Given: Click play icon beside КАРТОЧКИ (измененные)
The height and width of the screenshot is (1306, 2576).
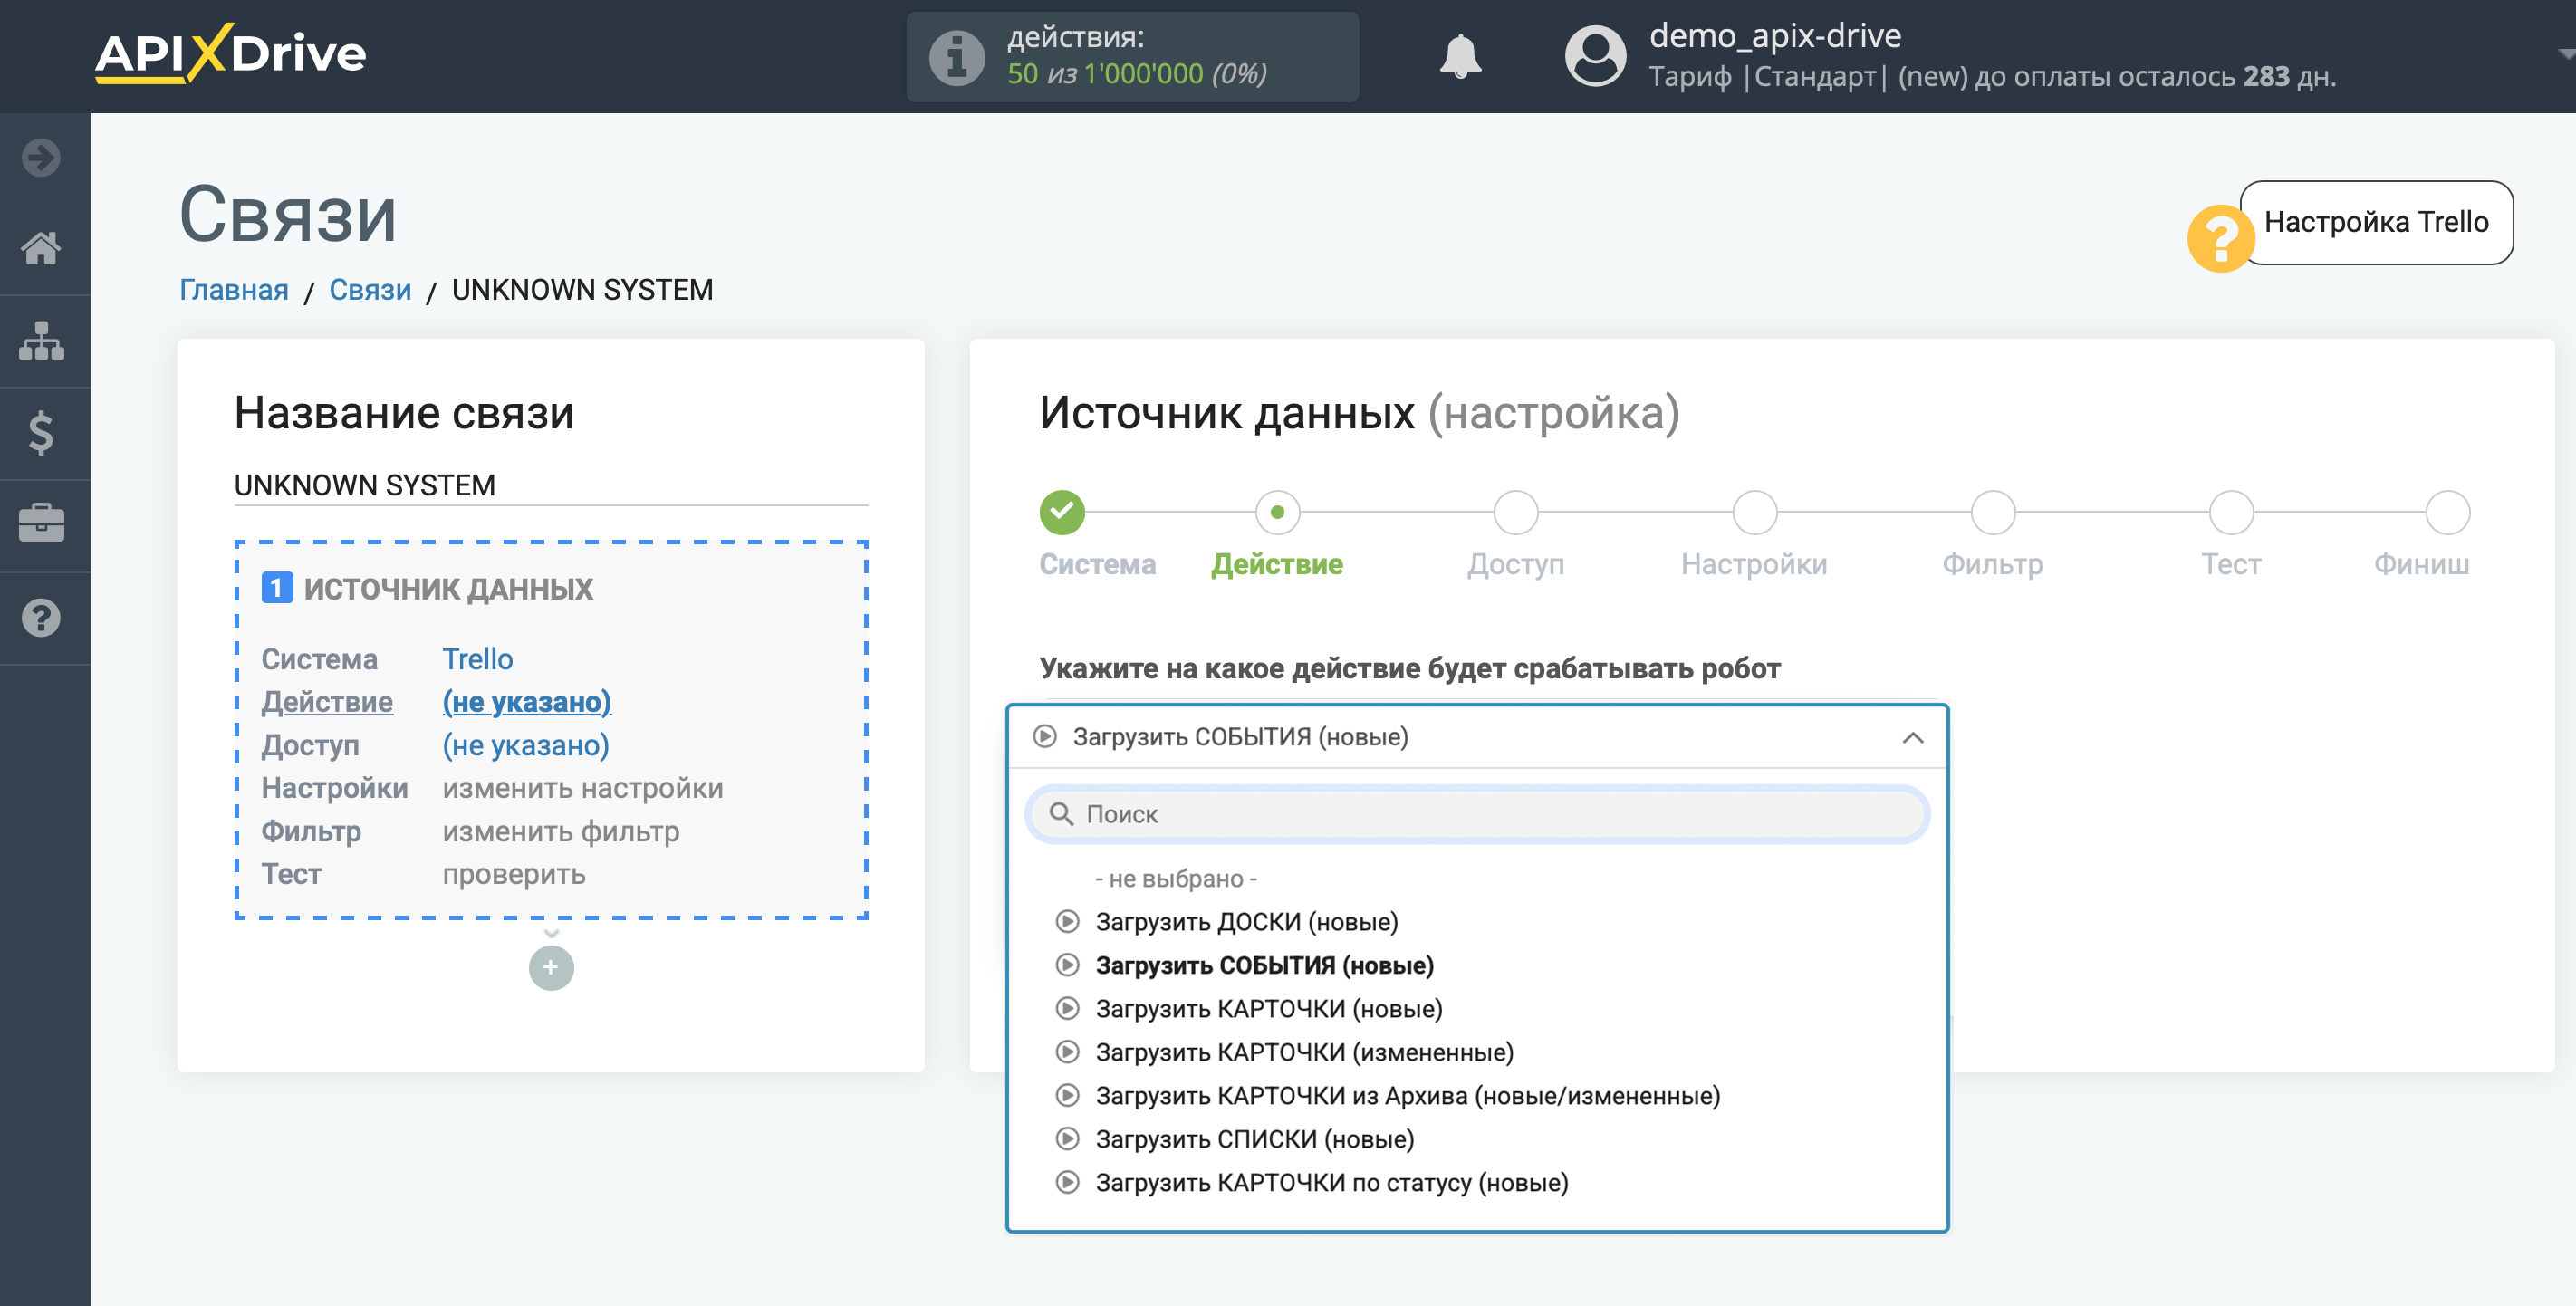Looking at the screenshot, I should [x=1067, y=1052].
